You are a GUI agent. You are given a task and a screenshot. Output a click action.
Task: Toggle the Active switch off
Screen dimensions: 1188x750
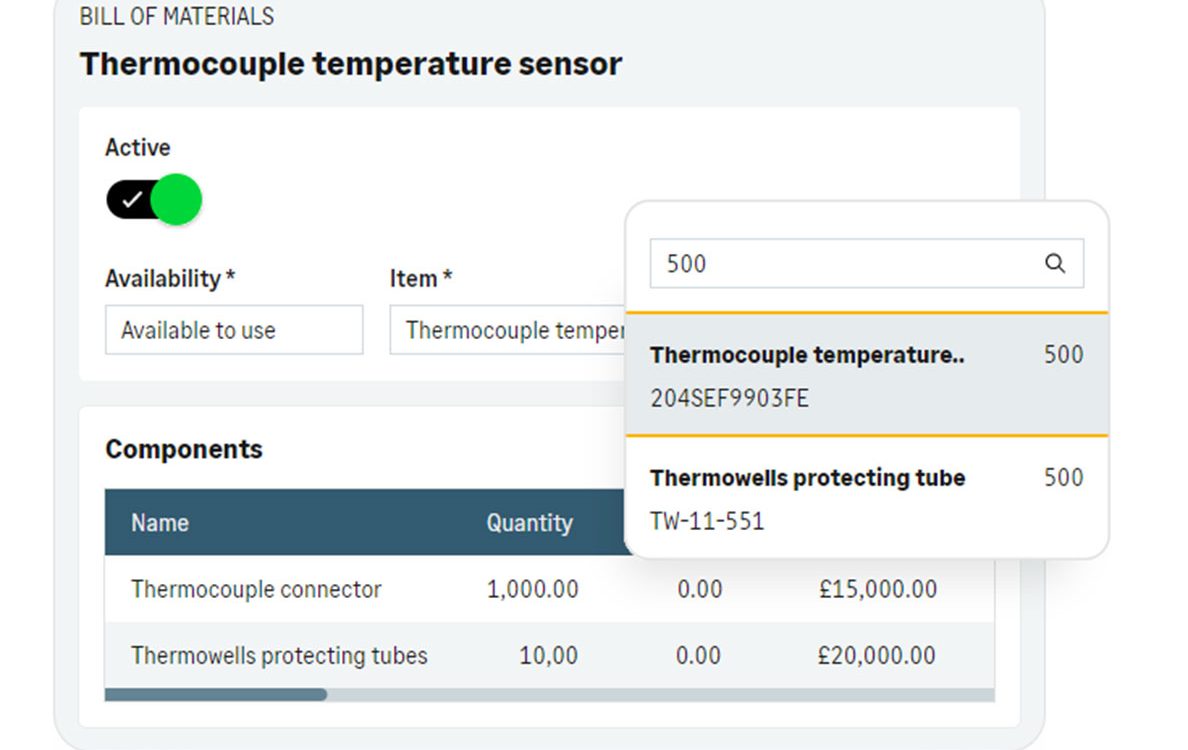coord(154,199)
